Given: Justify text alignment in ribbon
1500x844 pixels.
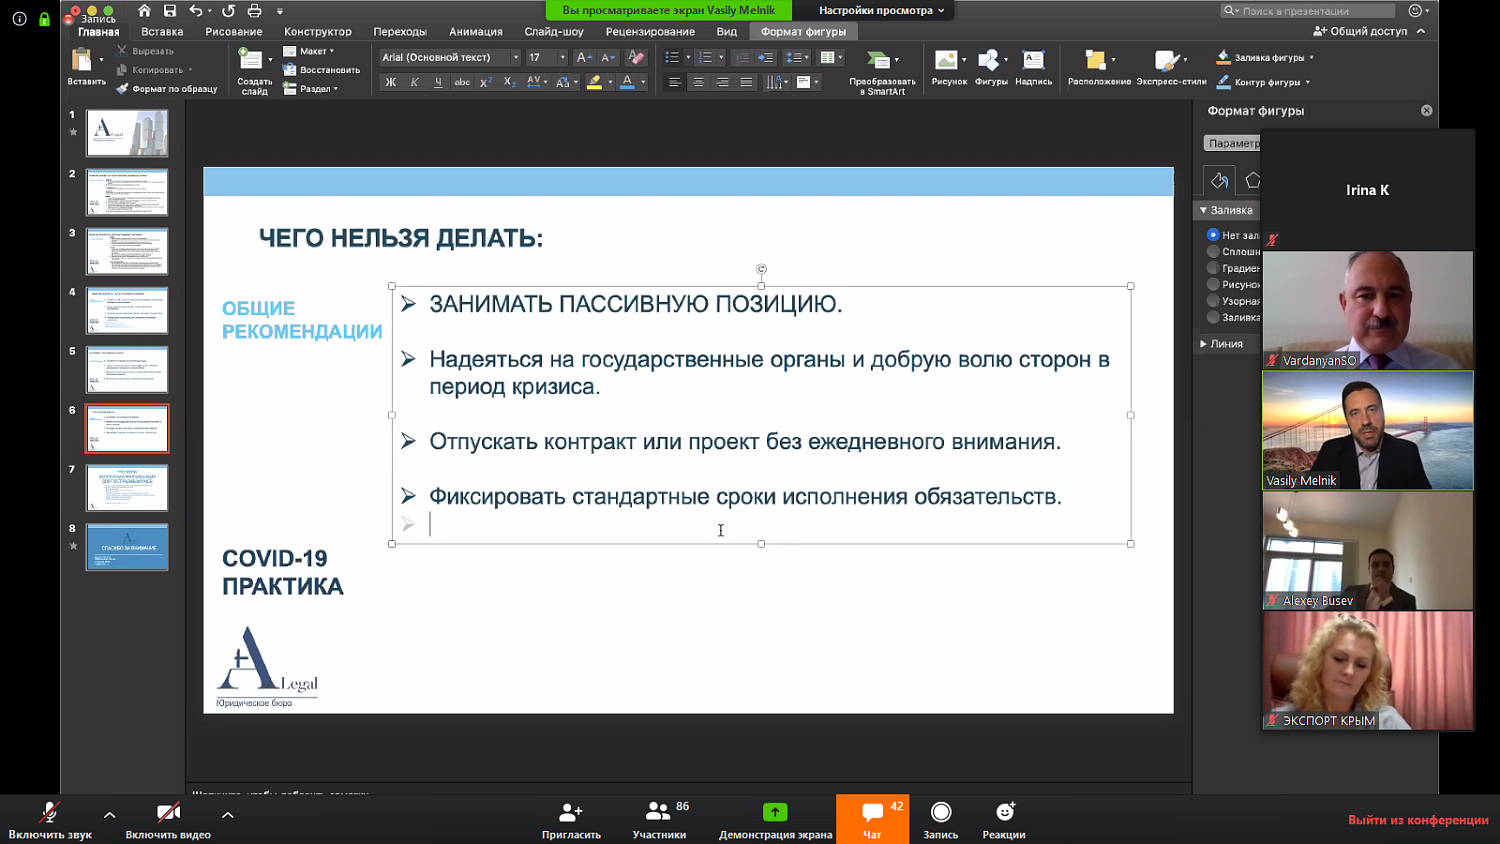Looking at the screenshot, I should 746,82.
